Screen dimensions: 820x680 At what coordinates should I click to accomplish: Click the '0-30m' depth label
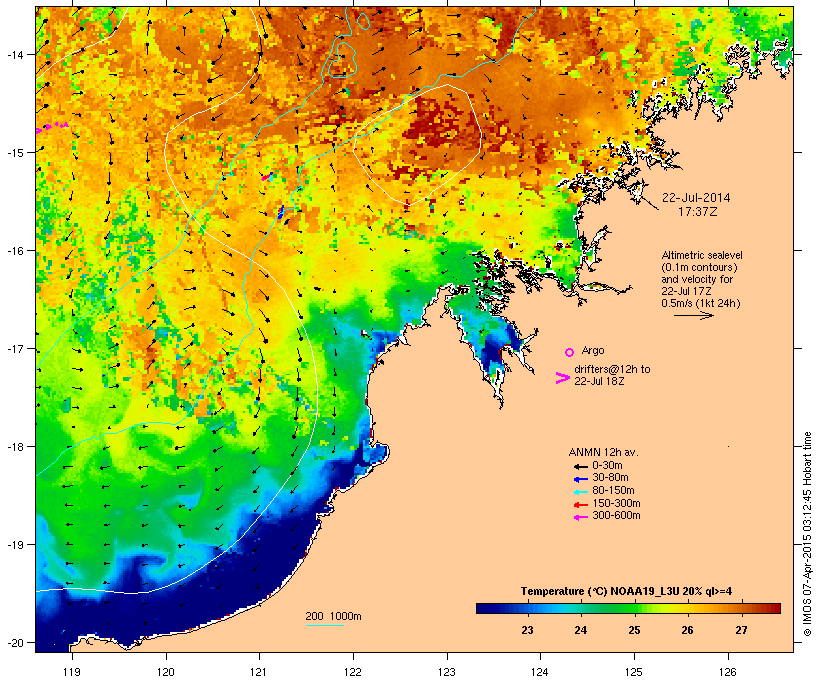607,466
